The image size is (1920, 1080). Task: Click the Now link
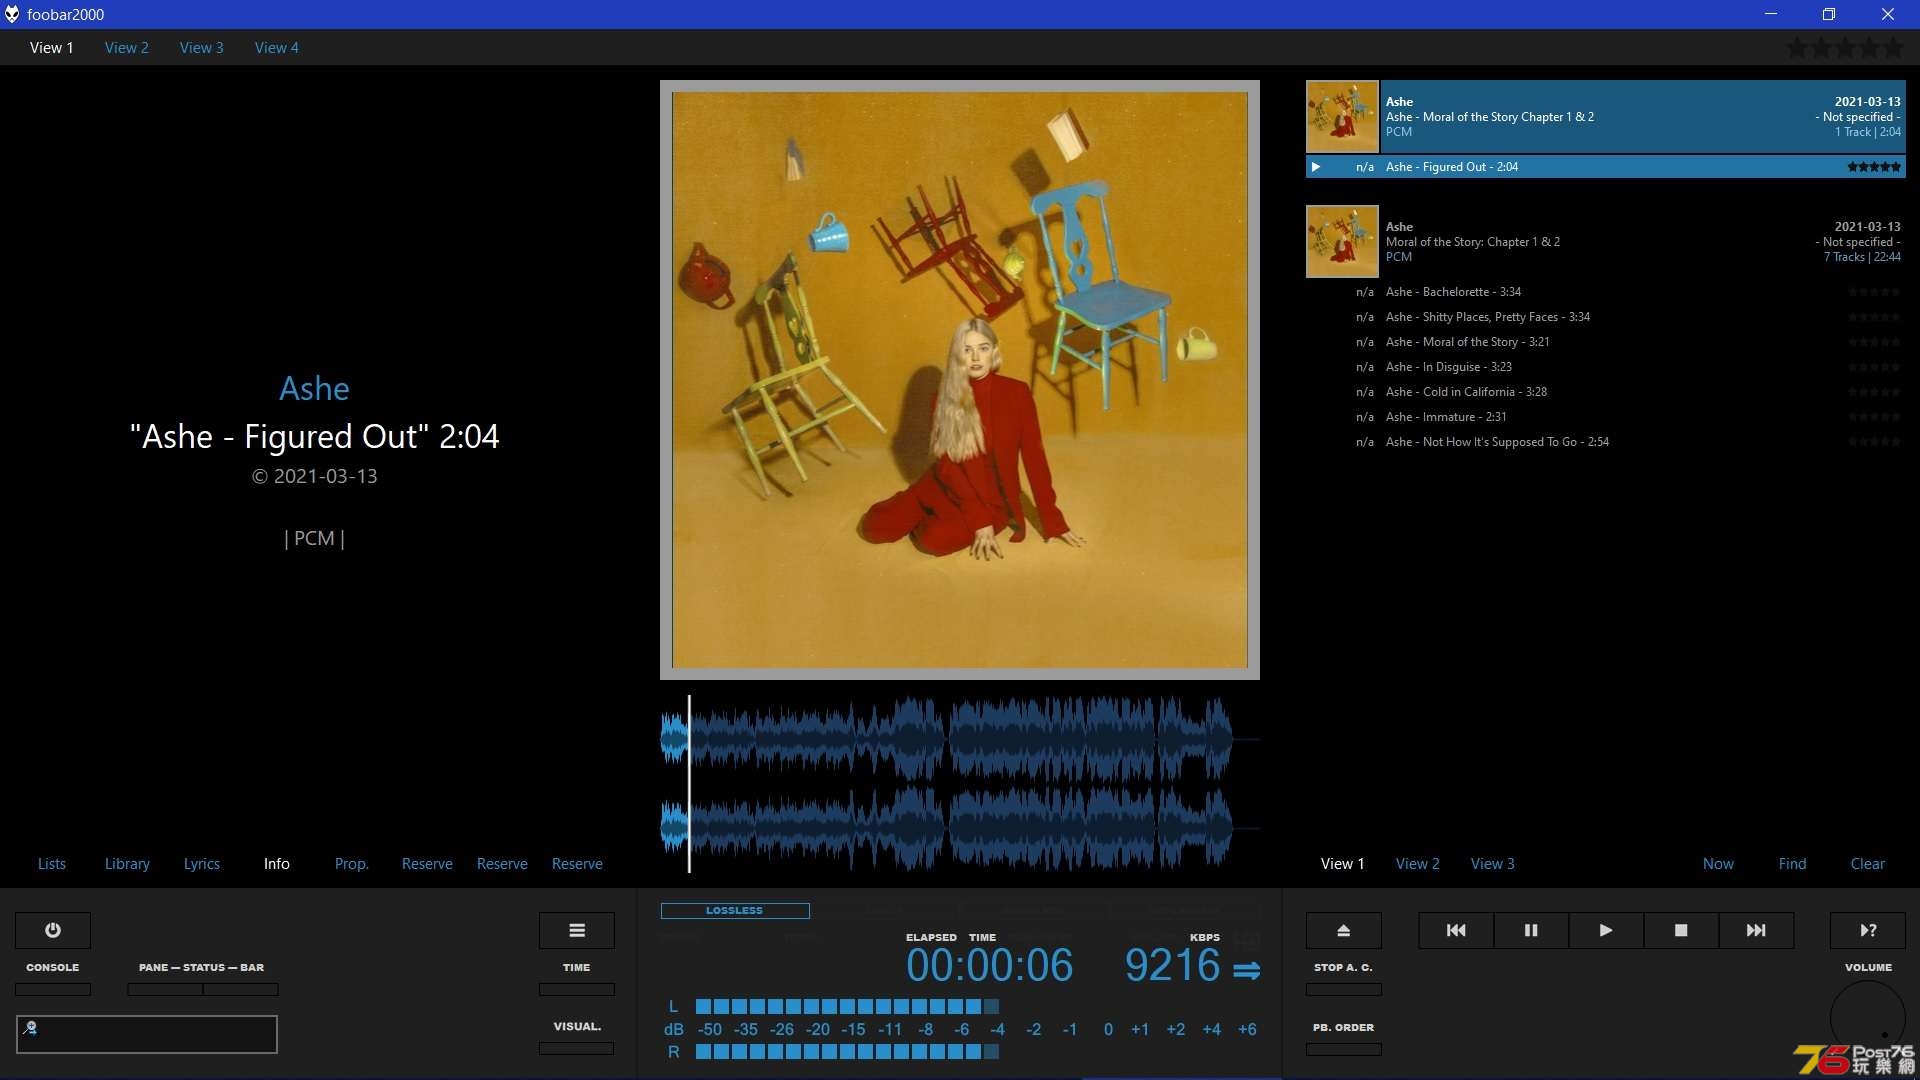coord(1719,863)
